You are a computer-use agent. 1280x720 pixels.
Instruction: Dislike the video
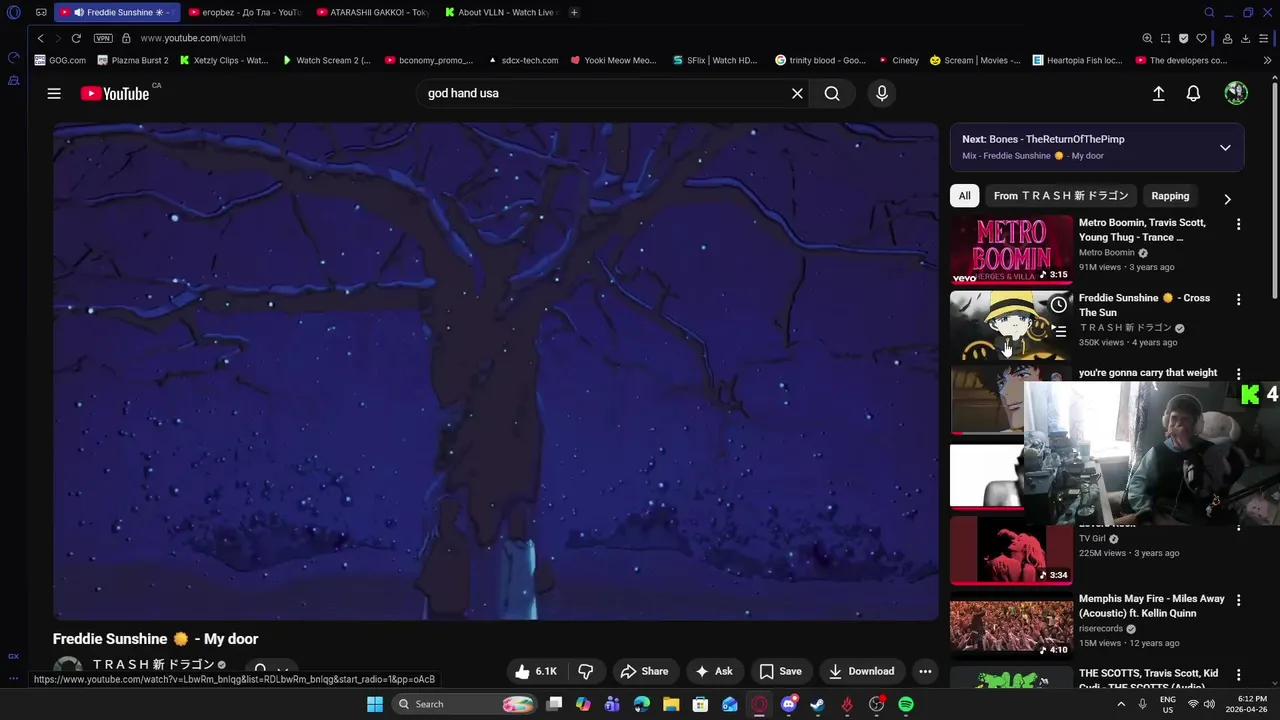click(x=586, y=671)
